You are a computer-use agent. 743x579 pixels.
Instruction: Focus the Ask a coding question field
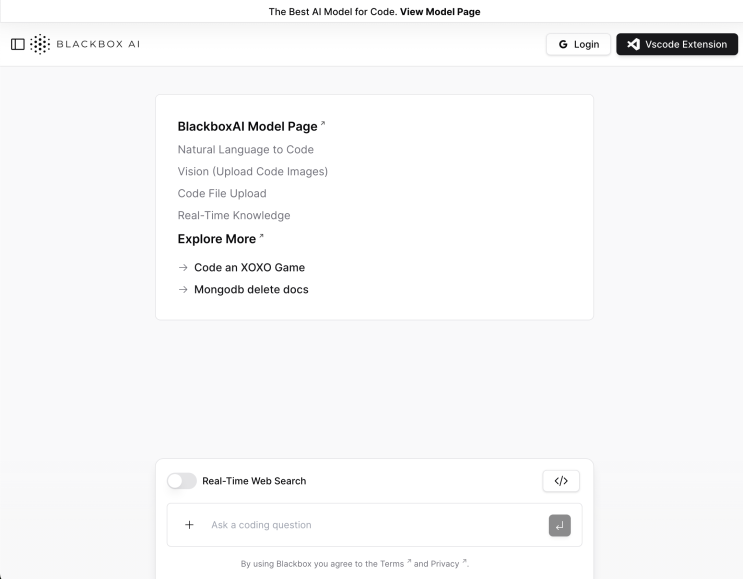(x=376, y=525)
